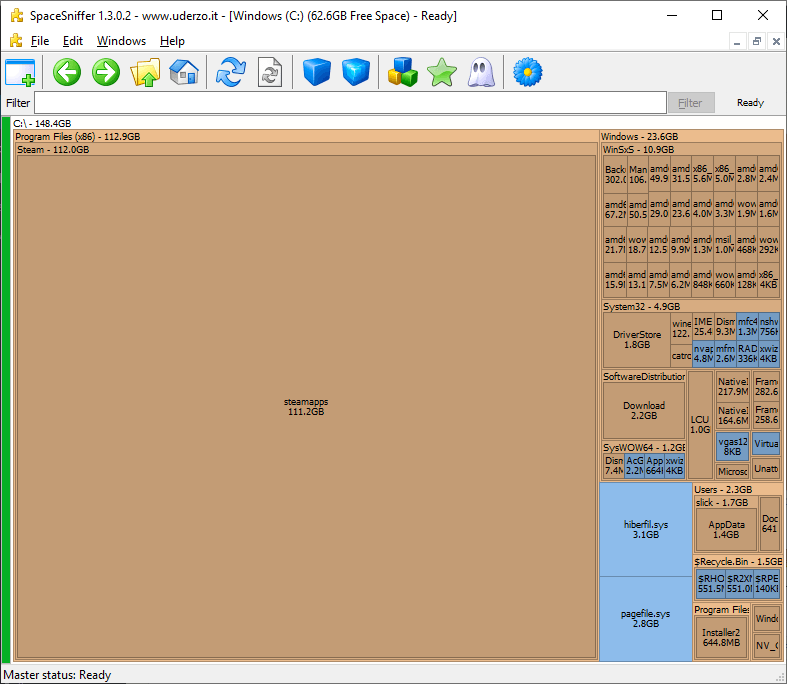This screenshot has width=787, height=684.
Task: Go up one folder level icon
Action: coord(145,72)
